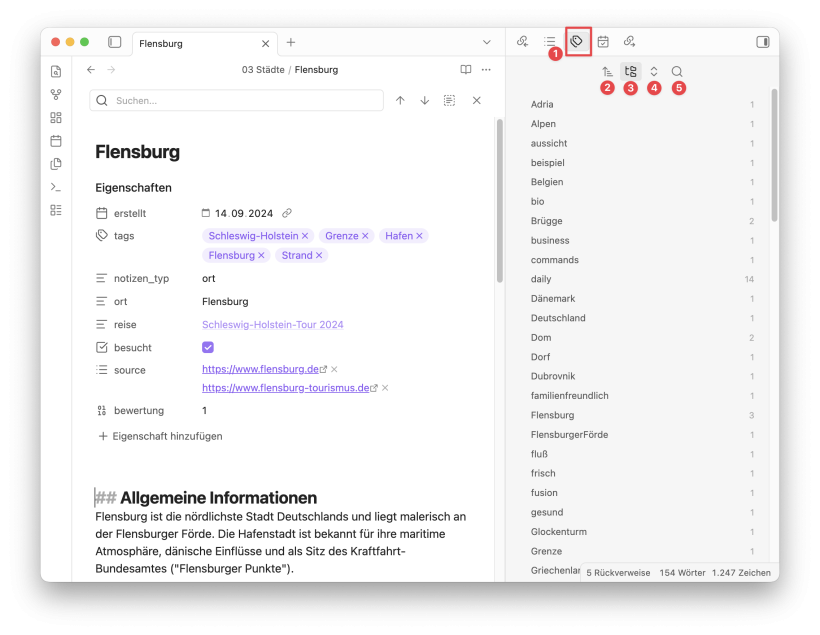Image resolution: width=820 pixels, height=635 pixels.
Task: Toggle the besucht checkbox
Action: click(x=208, y=347)
